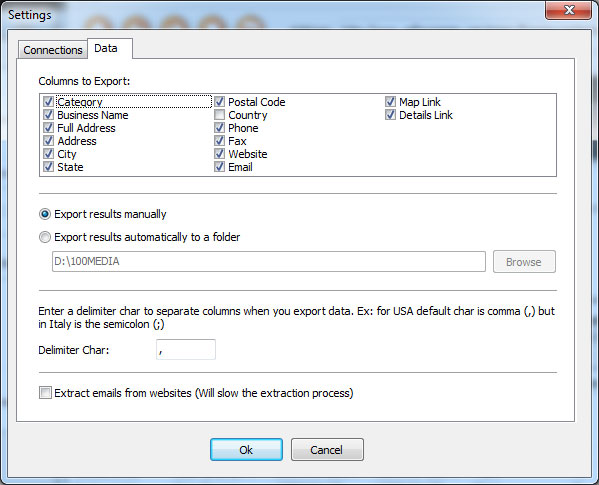Select Export results manually option
This screenshot has width=599, height=485.
tap(45, 214)
